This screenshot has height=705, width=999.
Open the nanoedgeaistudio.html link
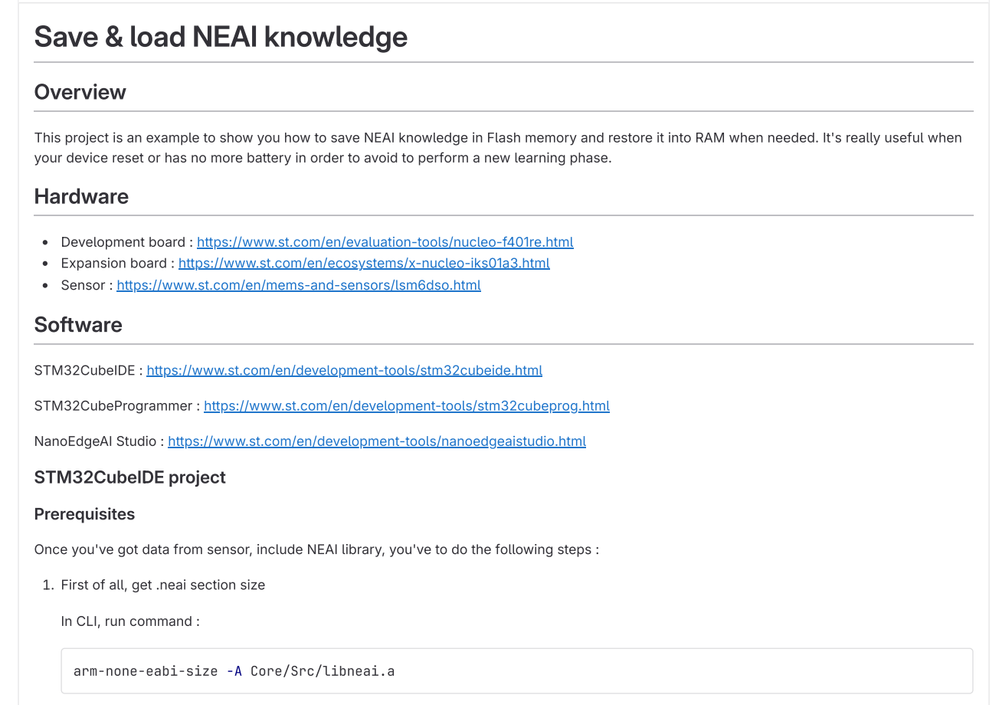click(x=376, y=441)
